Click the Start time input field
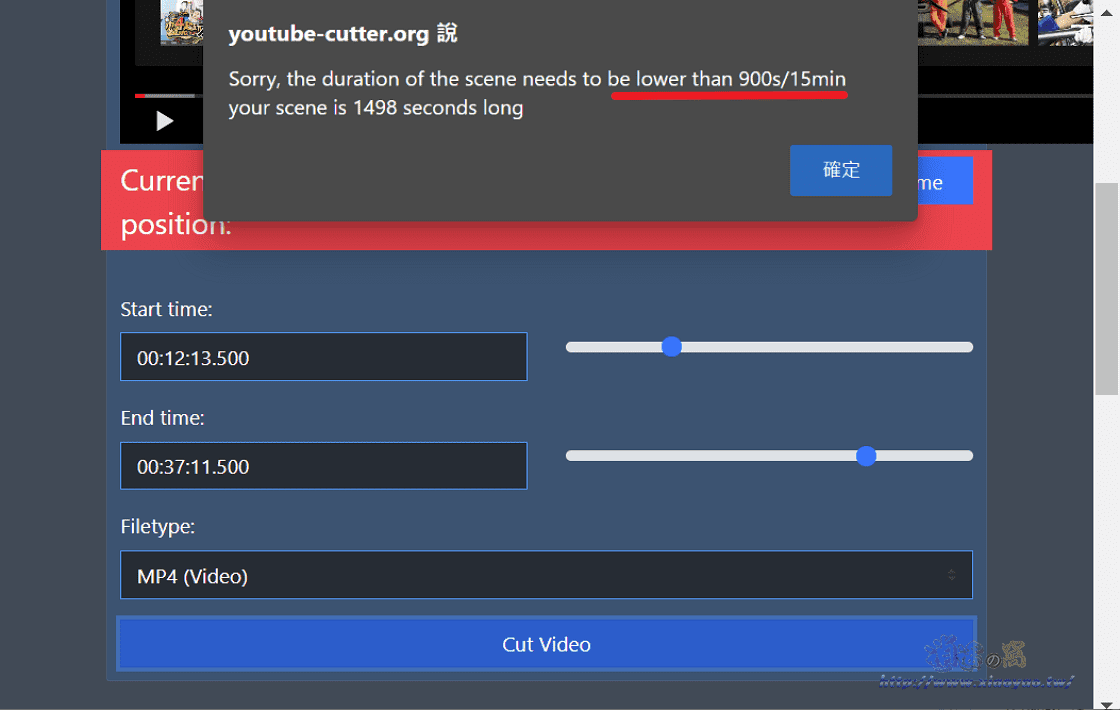The width and height of the screenshot is (1120, 710). [x=324, y=356]
